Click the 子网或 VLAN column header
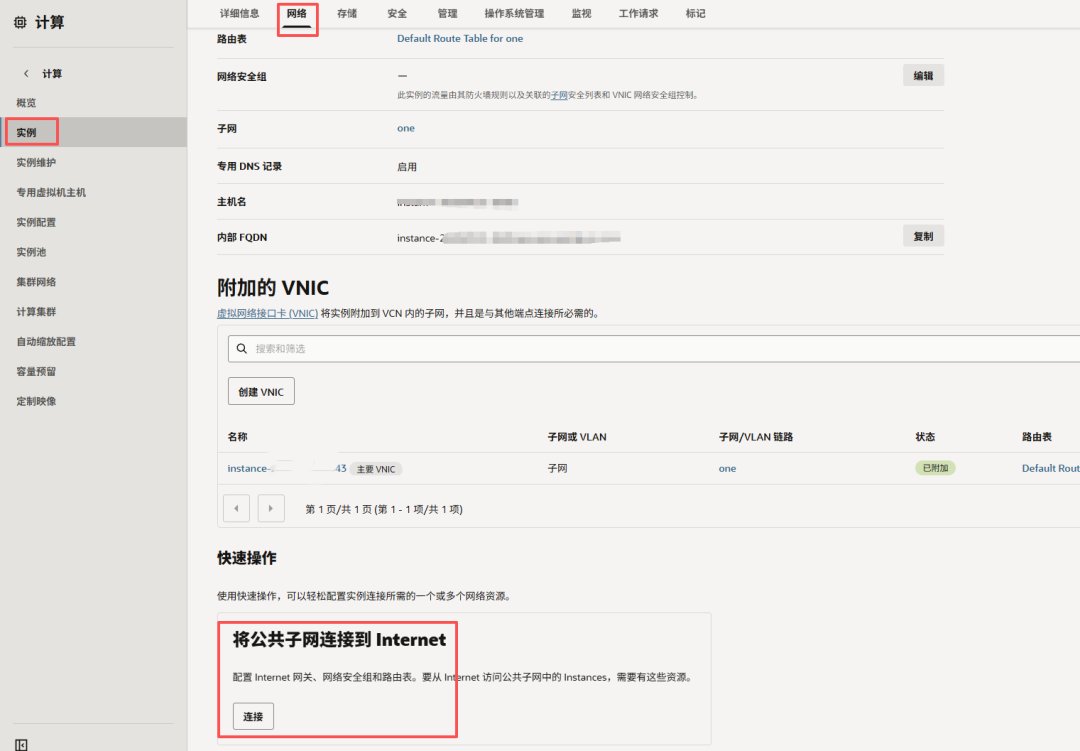The width and height of the screenshot is (1080, 751). [x=577, y=437]
